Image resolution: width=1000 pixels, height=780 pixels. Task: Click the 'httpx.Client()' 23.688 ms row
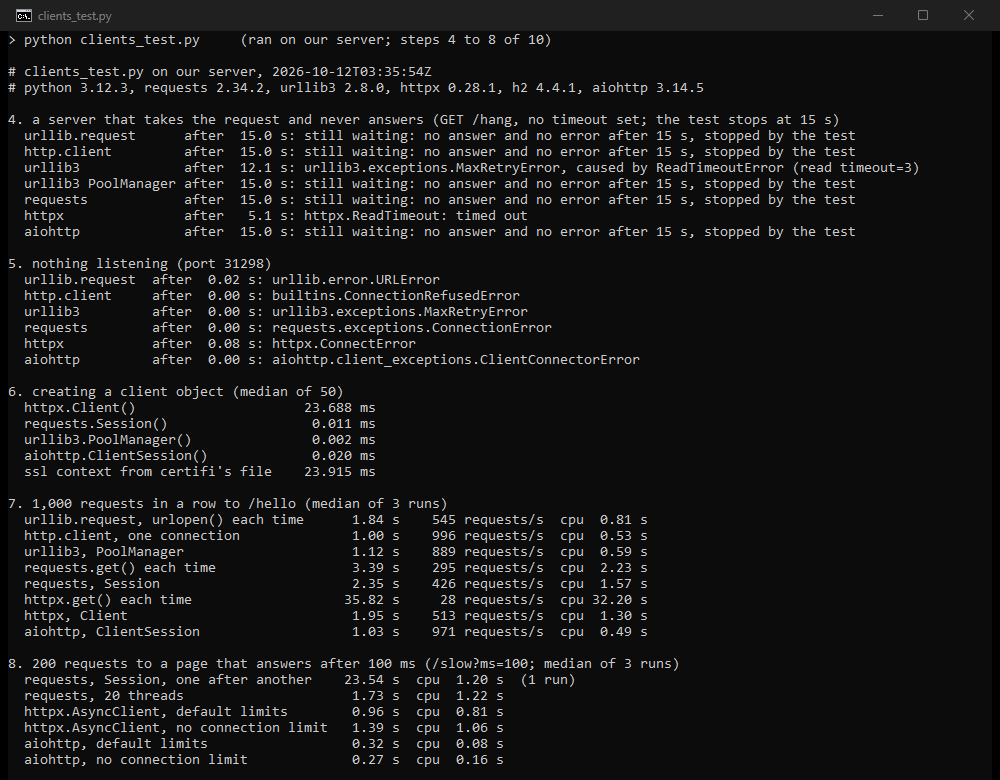pos(200,408)
